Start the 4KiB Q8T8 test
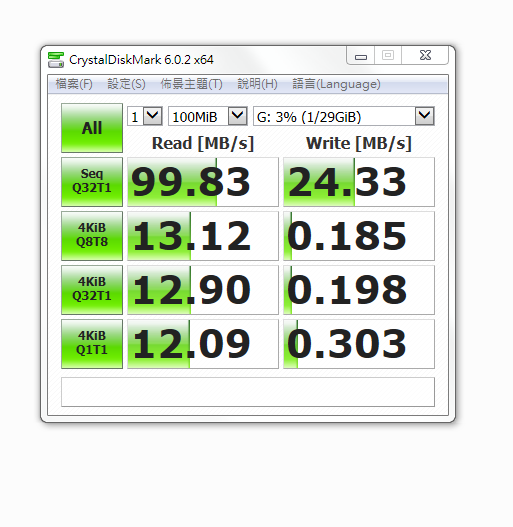This screenshot has height=527, width=513. [92, 236]
